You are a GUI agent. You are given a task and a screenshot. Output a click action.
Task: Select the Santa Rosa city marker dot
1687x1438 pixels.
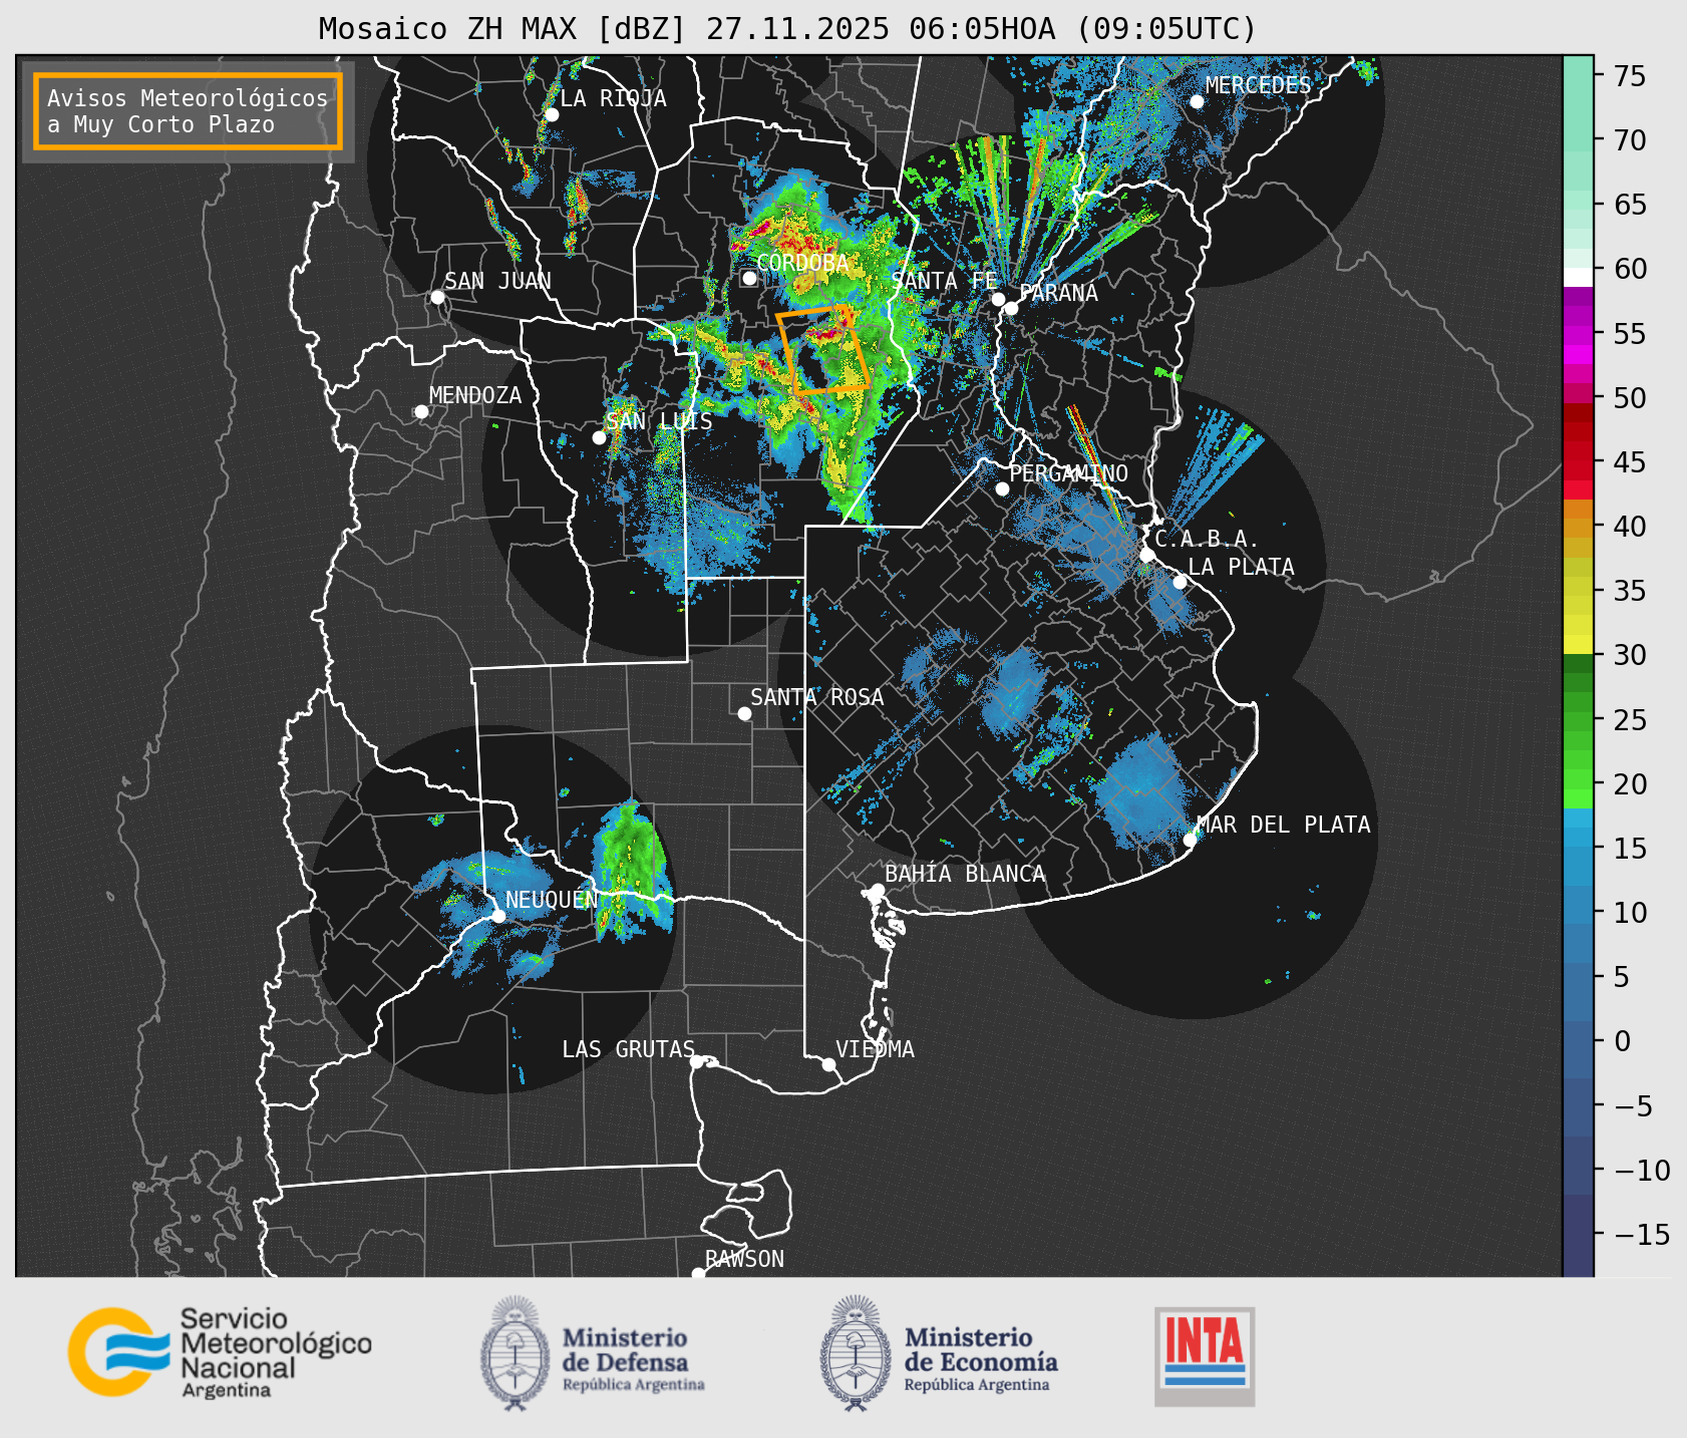point(744,713)
